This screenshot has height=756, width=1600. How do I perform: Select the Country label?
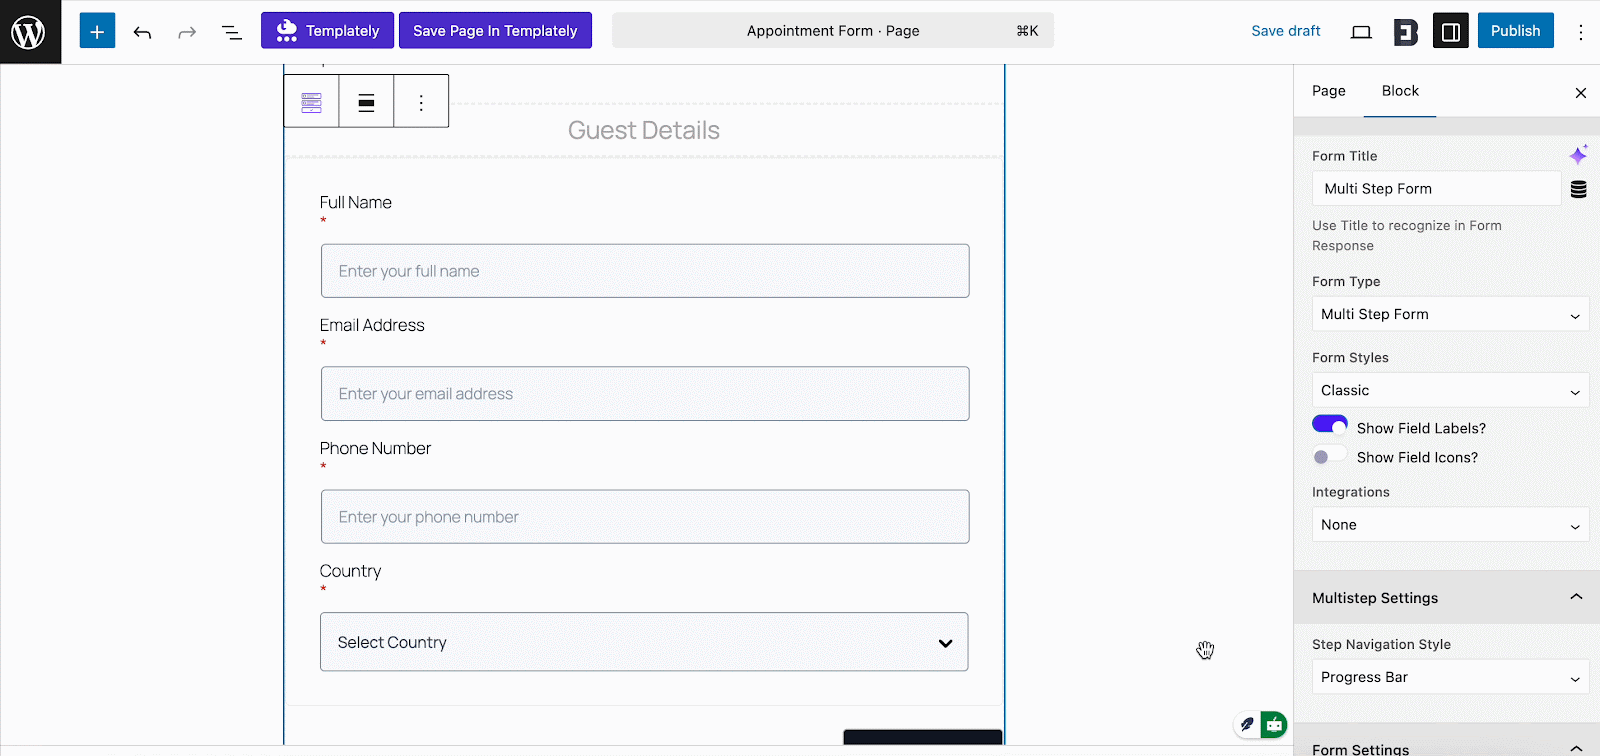click(350, 572)
